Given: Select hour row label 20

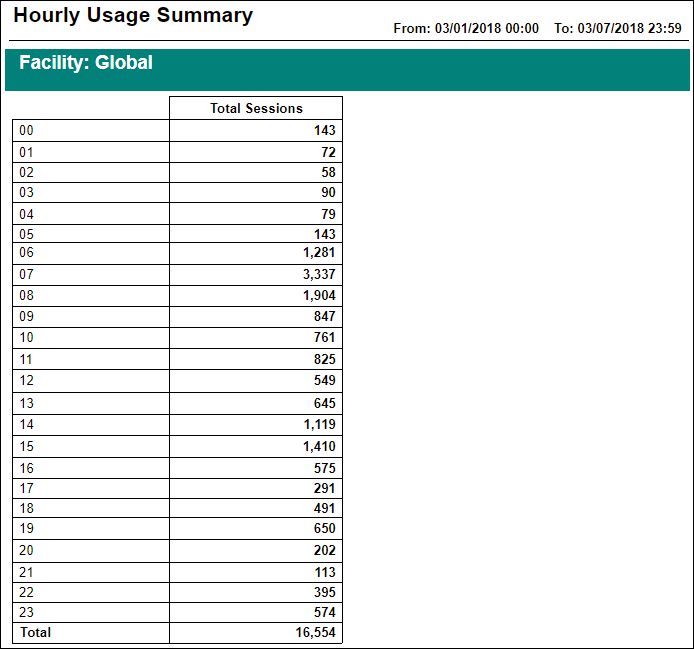Looking at the screenshot, I should (x=27, y=550).
